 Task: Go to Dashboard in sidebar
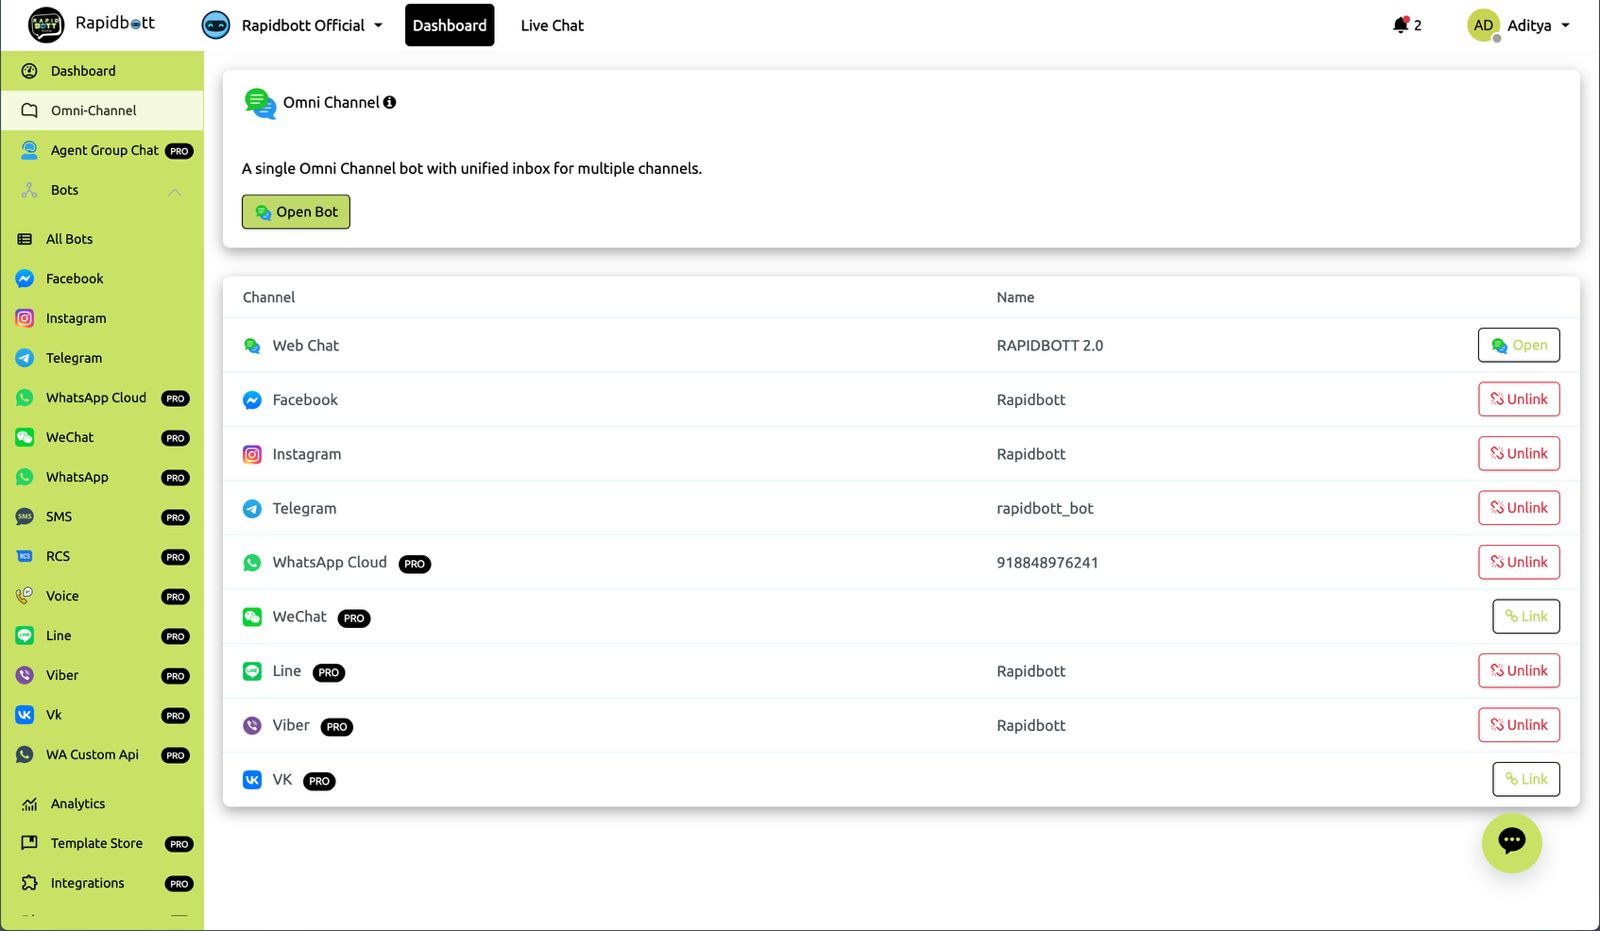point(102,71)
